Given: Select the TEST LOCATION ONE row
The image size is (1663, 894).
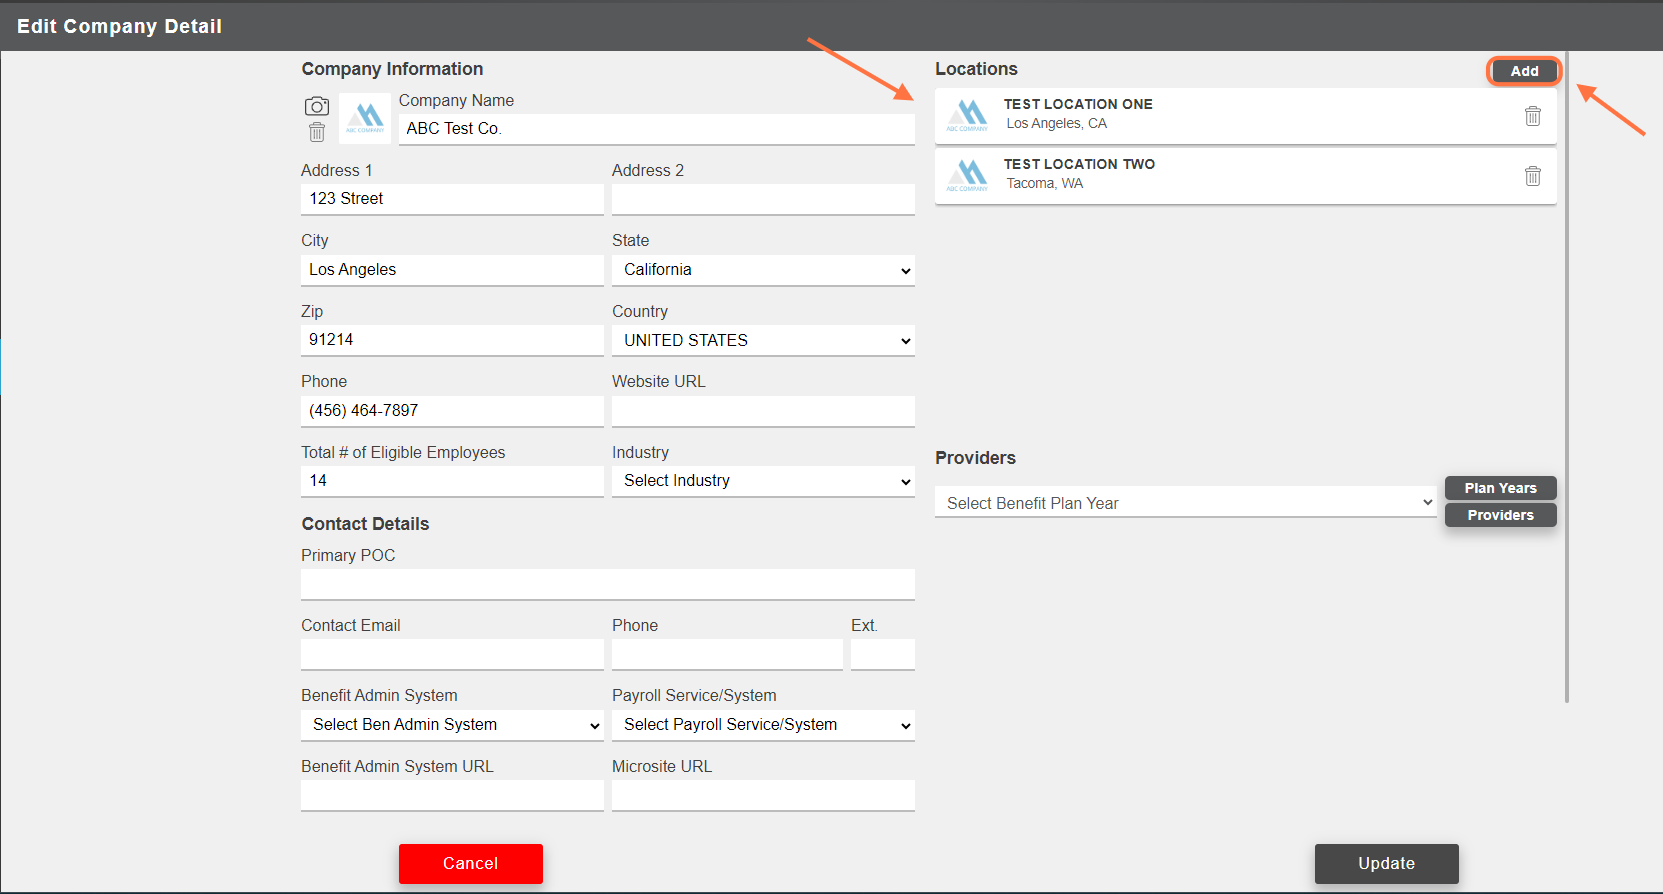Looking at the screenshot, I should pyautogui.click(x=1245, y=116).
